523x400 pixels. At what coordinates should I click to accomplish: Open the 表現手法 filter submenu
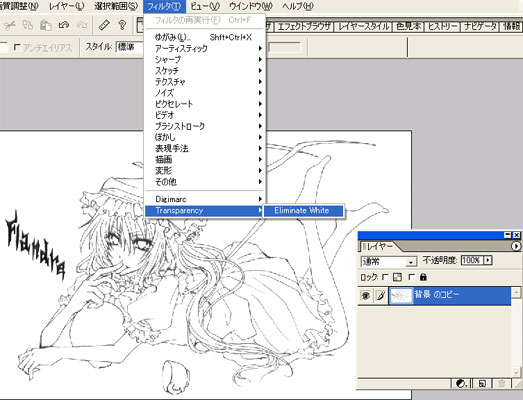[204, 148]
